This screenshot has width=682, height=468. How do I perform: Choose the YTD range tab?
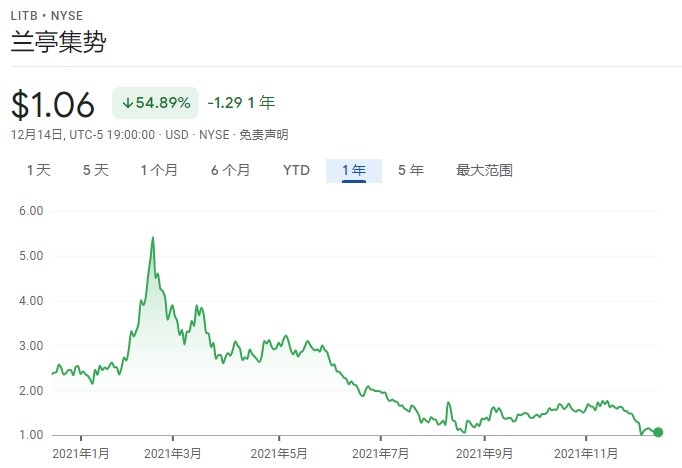296,170
